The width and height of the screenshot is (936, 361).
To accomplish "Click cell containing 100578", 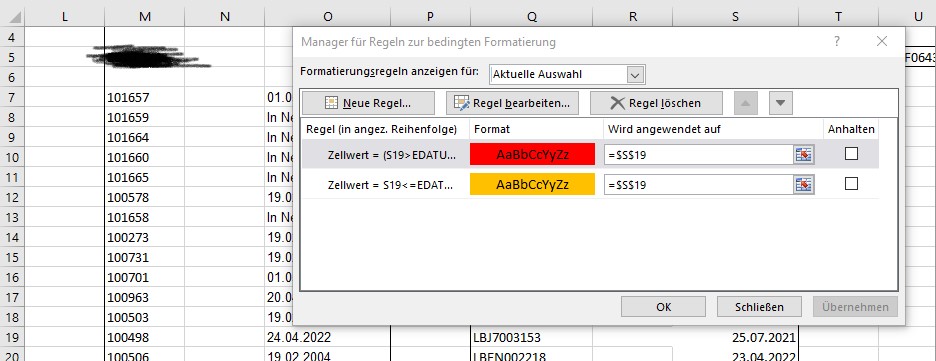I will 144,198.
